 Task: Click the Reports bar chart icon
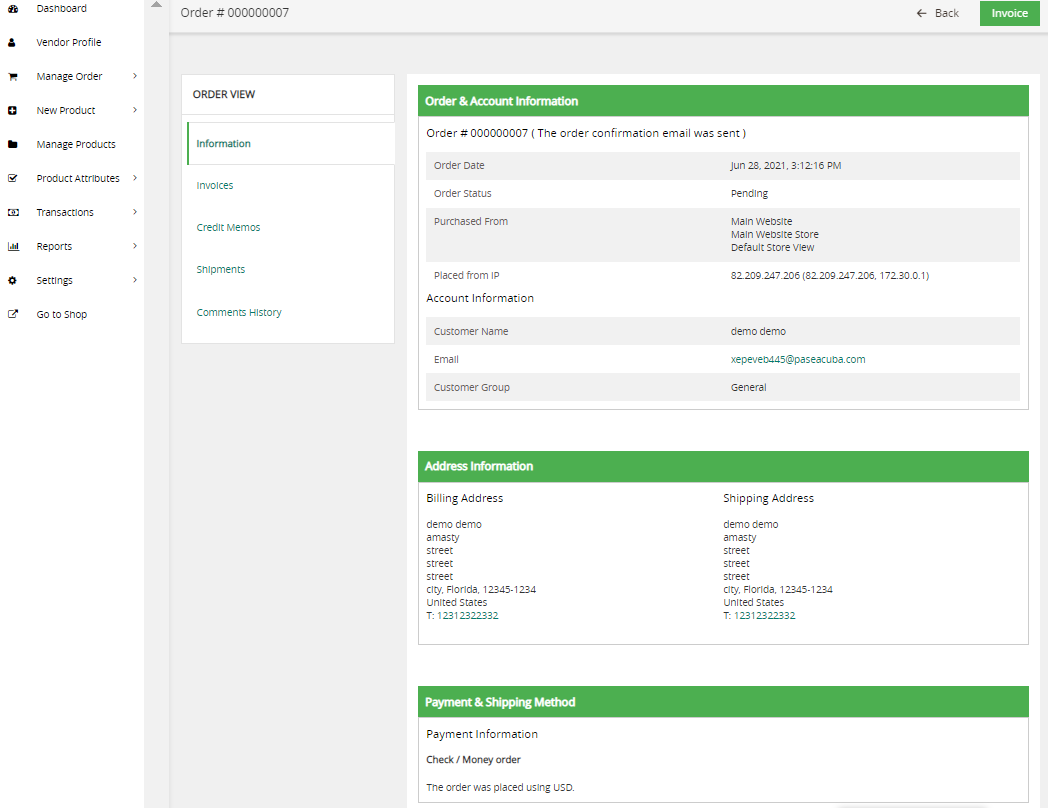[x=13, y=247]
